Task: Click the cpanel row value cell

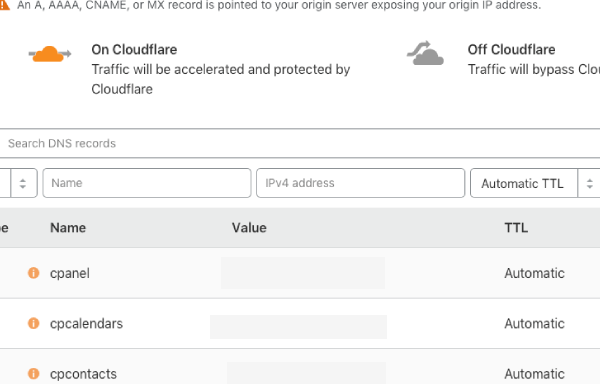Action: [x=303, y=273]
